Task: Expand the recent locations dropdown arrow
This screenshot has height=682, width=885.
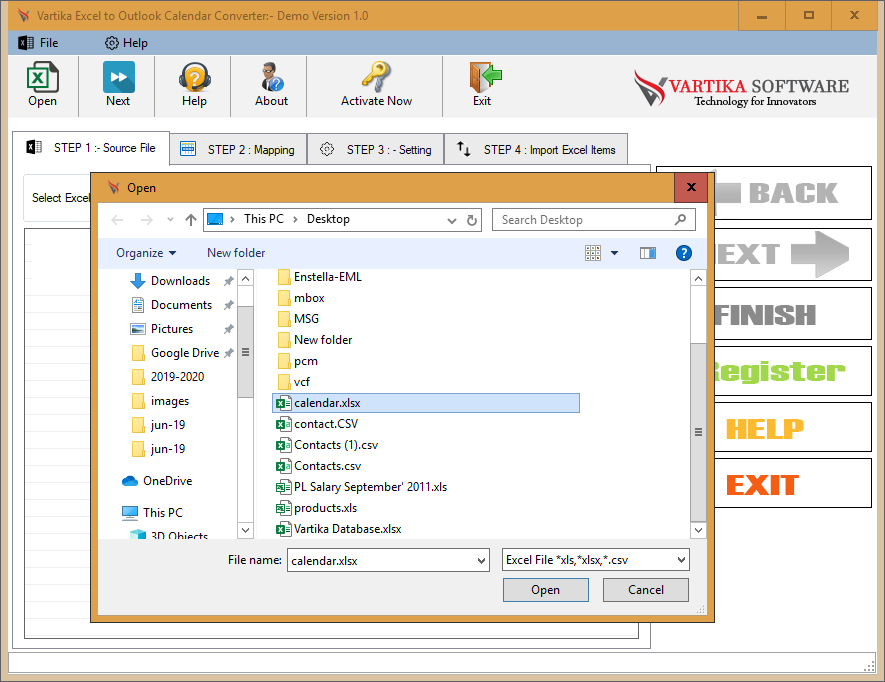Action: tap(170, 220)
